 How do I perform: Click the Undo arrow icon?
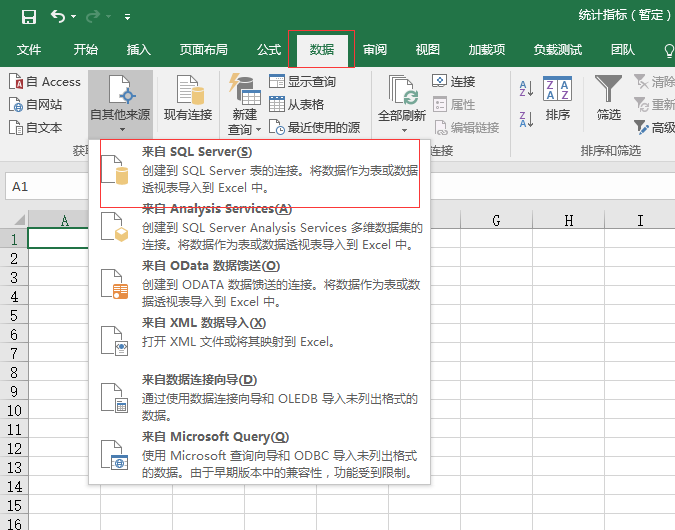click(x=58, y=16)
